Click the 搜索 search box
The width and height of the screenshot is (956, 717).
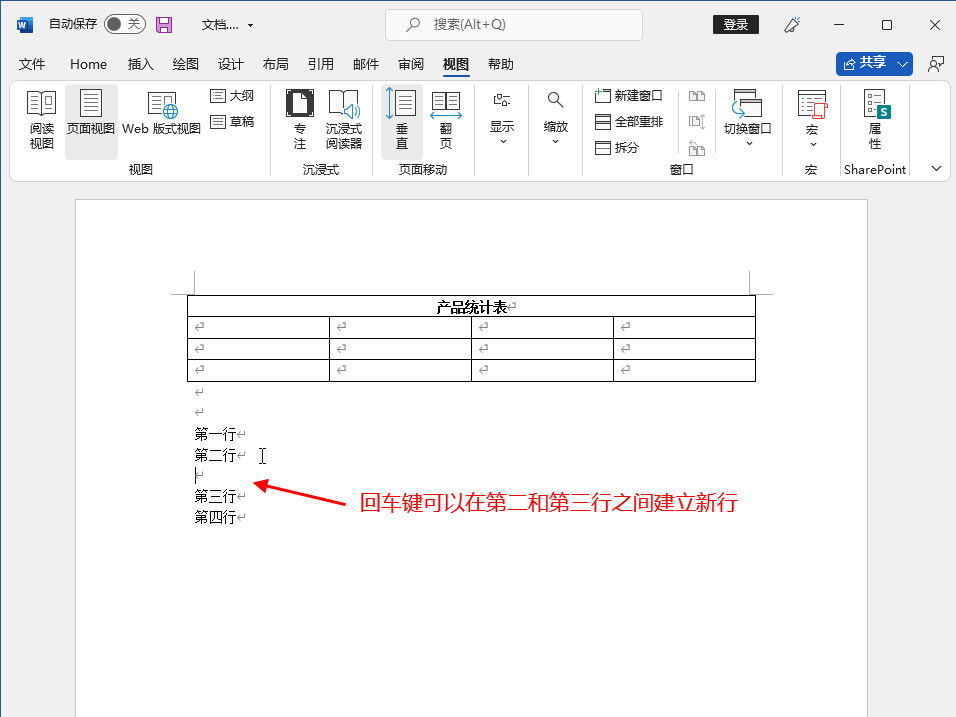pyautogui.click(x=514, y=24)
